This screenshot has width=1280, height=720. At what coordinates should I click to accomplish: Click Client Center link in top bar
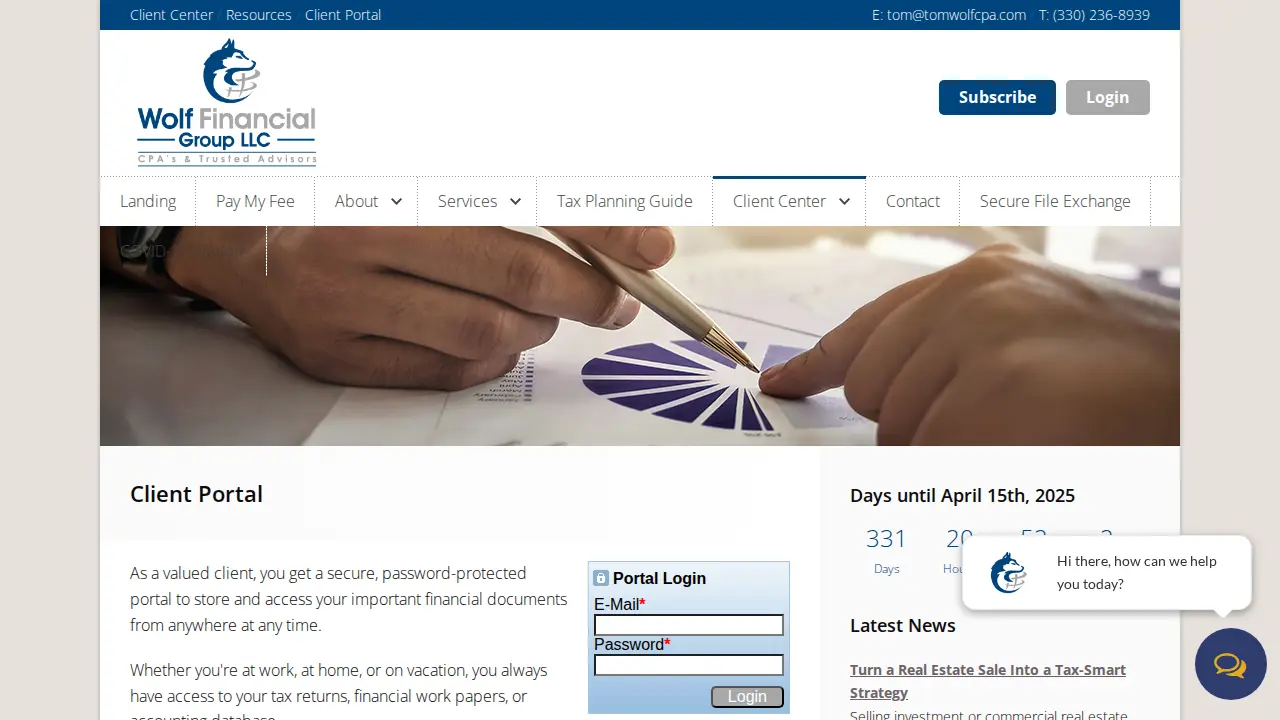tap(172, 15)
